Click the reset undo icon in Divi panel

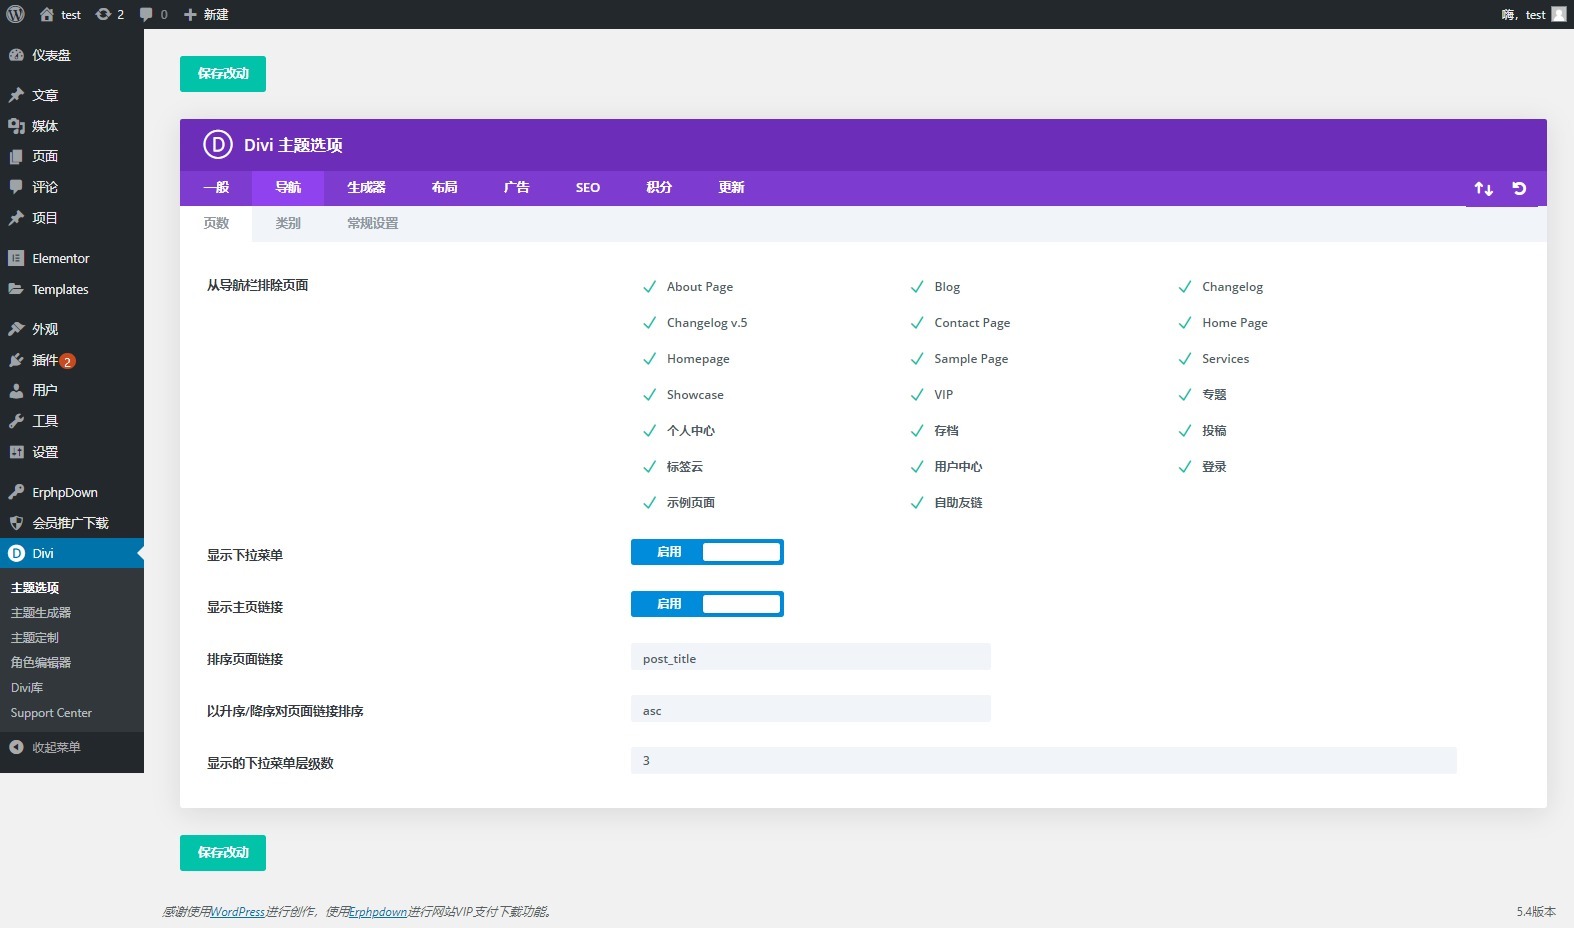point(1519,188)
